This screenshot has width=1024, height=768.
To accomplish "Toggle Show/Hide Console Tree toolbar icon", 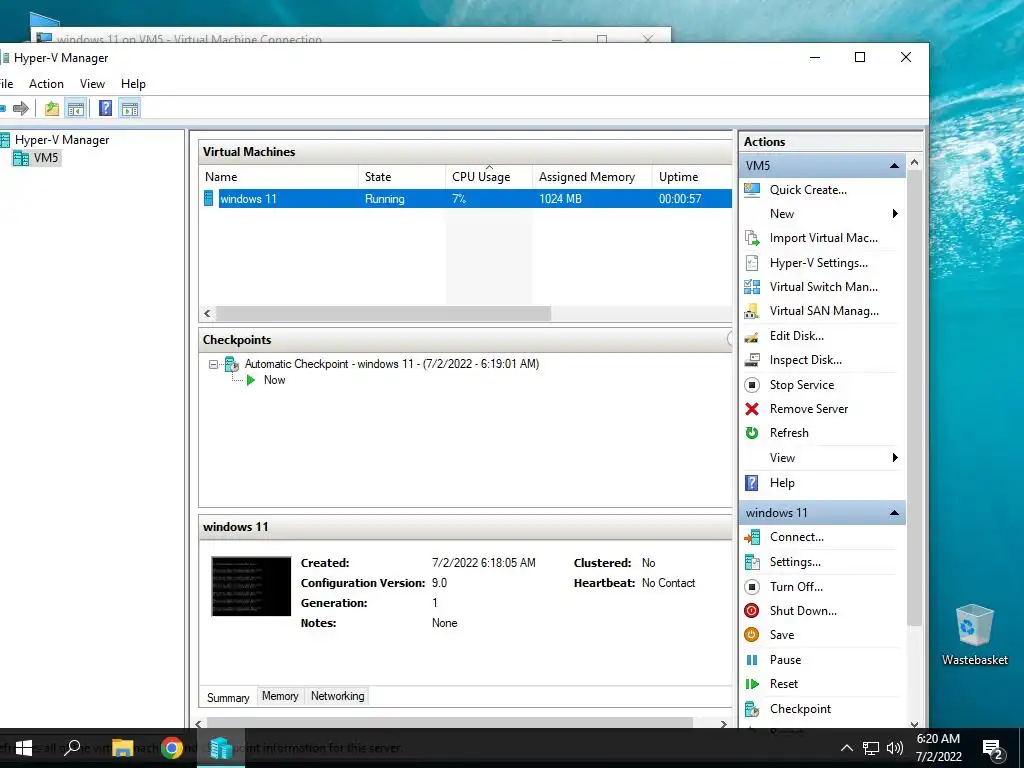I will (76, 108).
